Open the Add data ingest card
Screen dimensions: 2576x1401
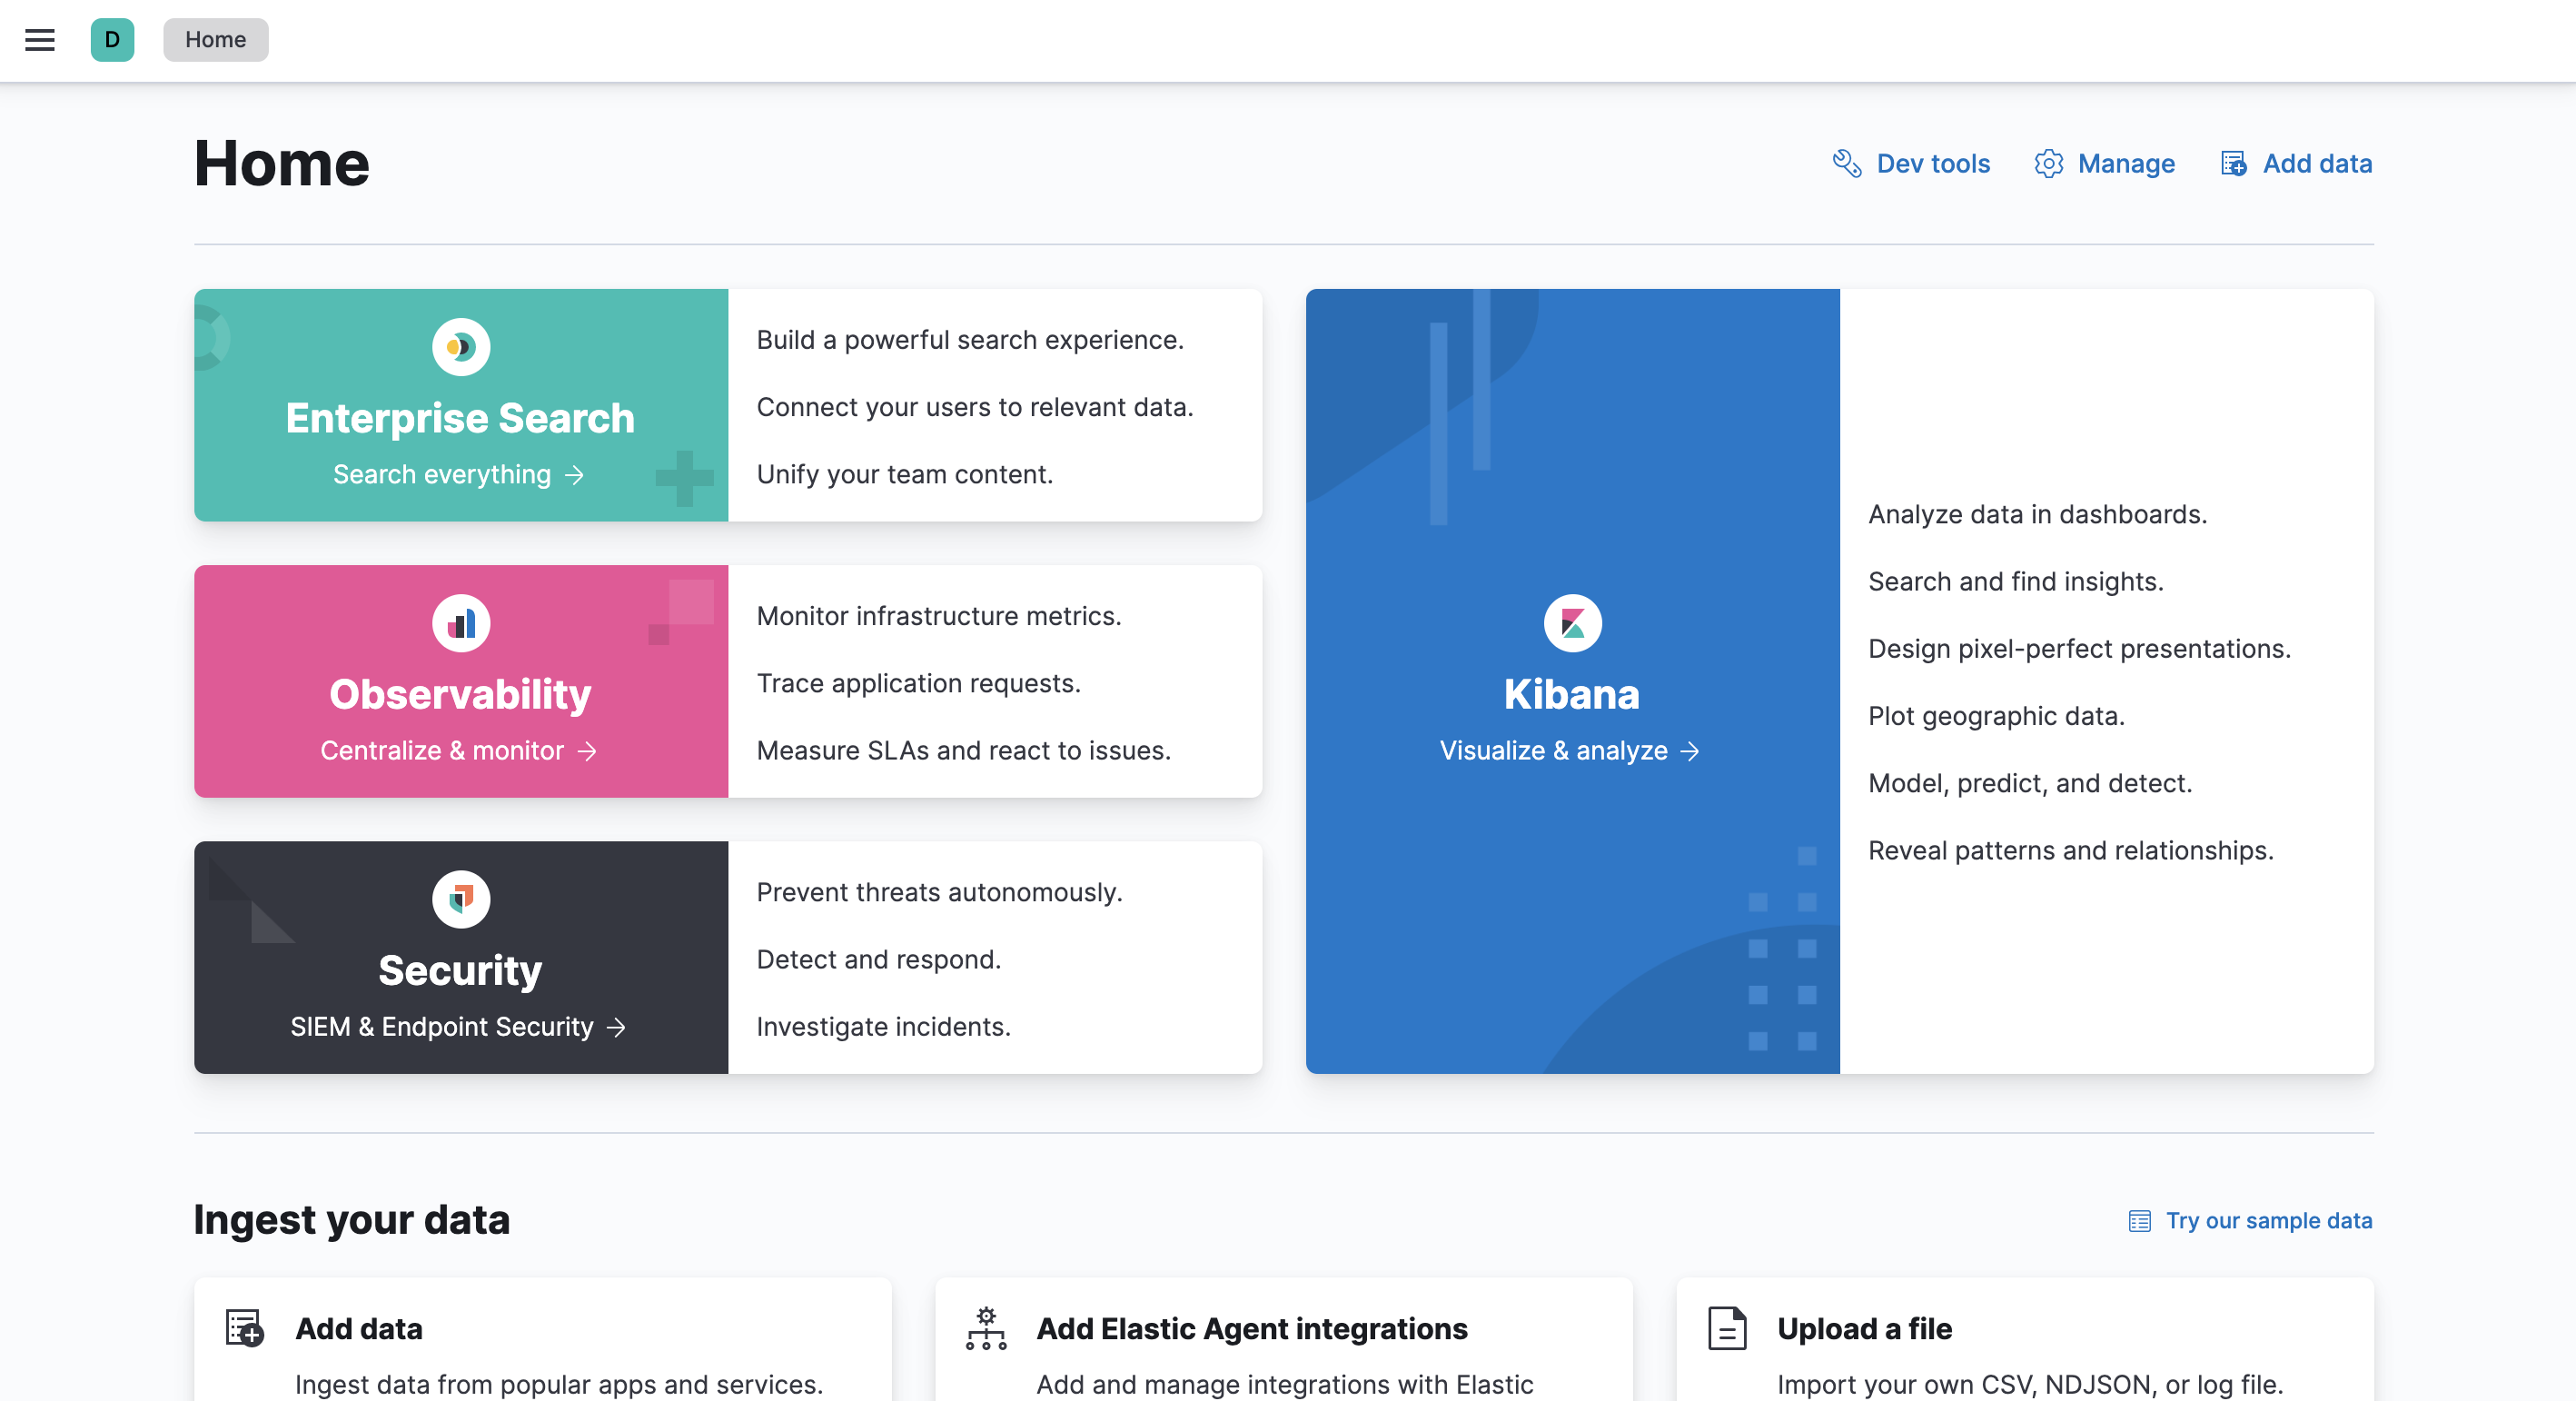359,1329
